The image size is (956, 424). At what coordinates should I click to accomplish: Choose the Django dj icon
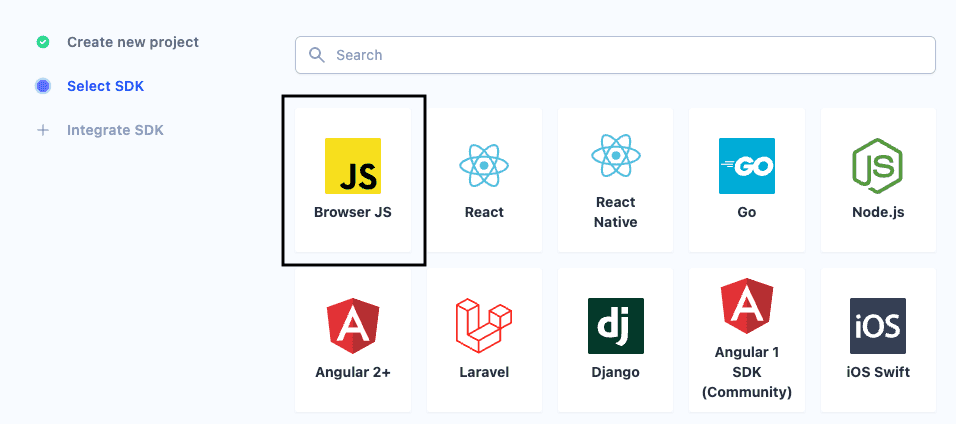[615, 325]
